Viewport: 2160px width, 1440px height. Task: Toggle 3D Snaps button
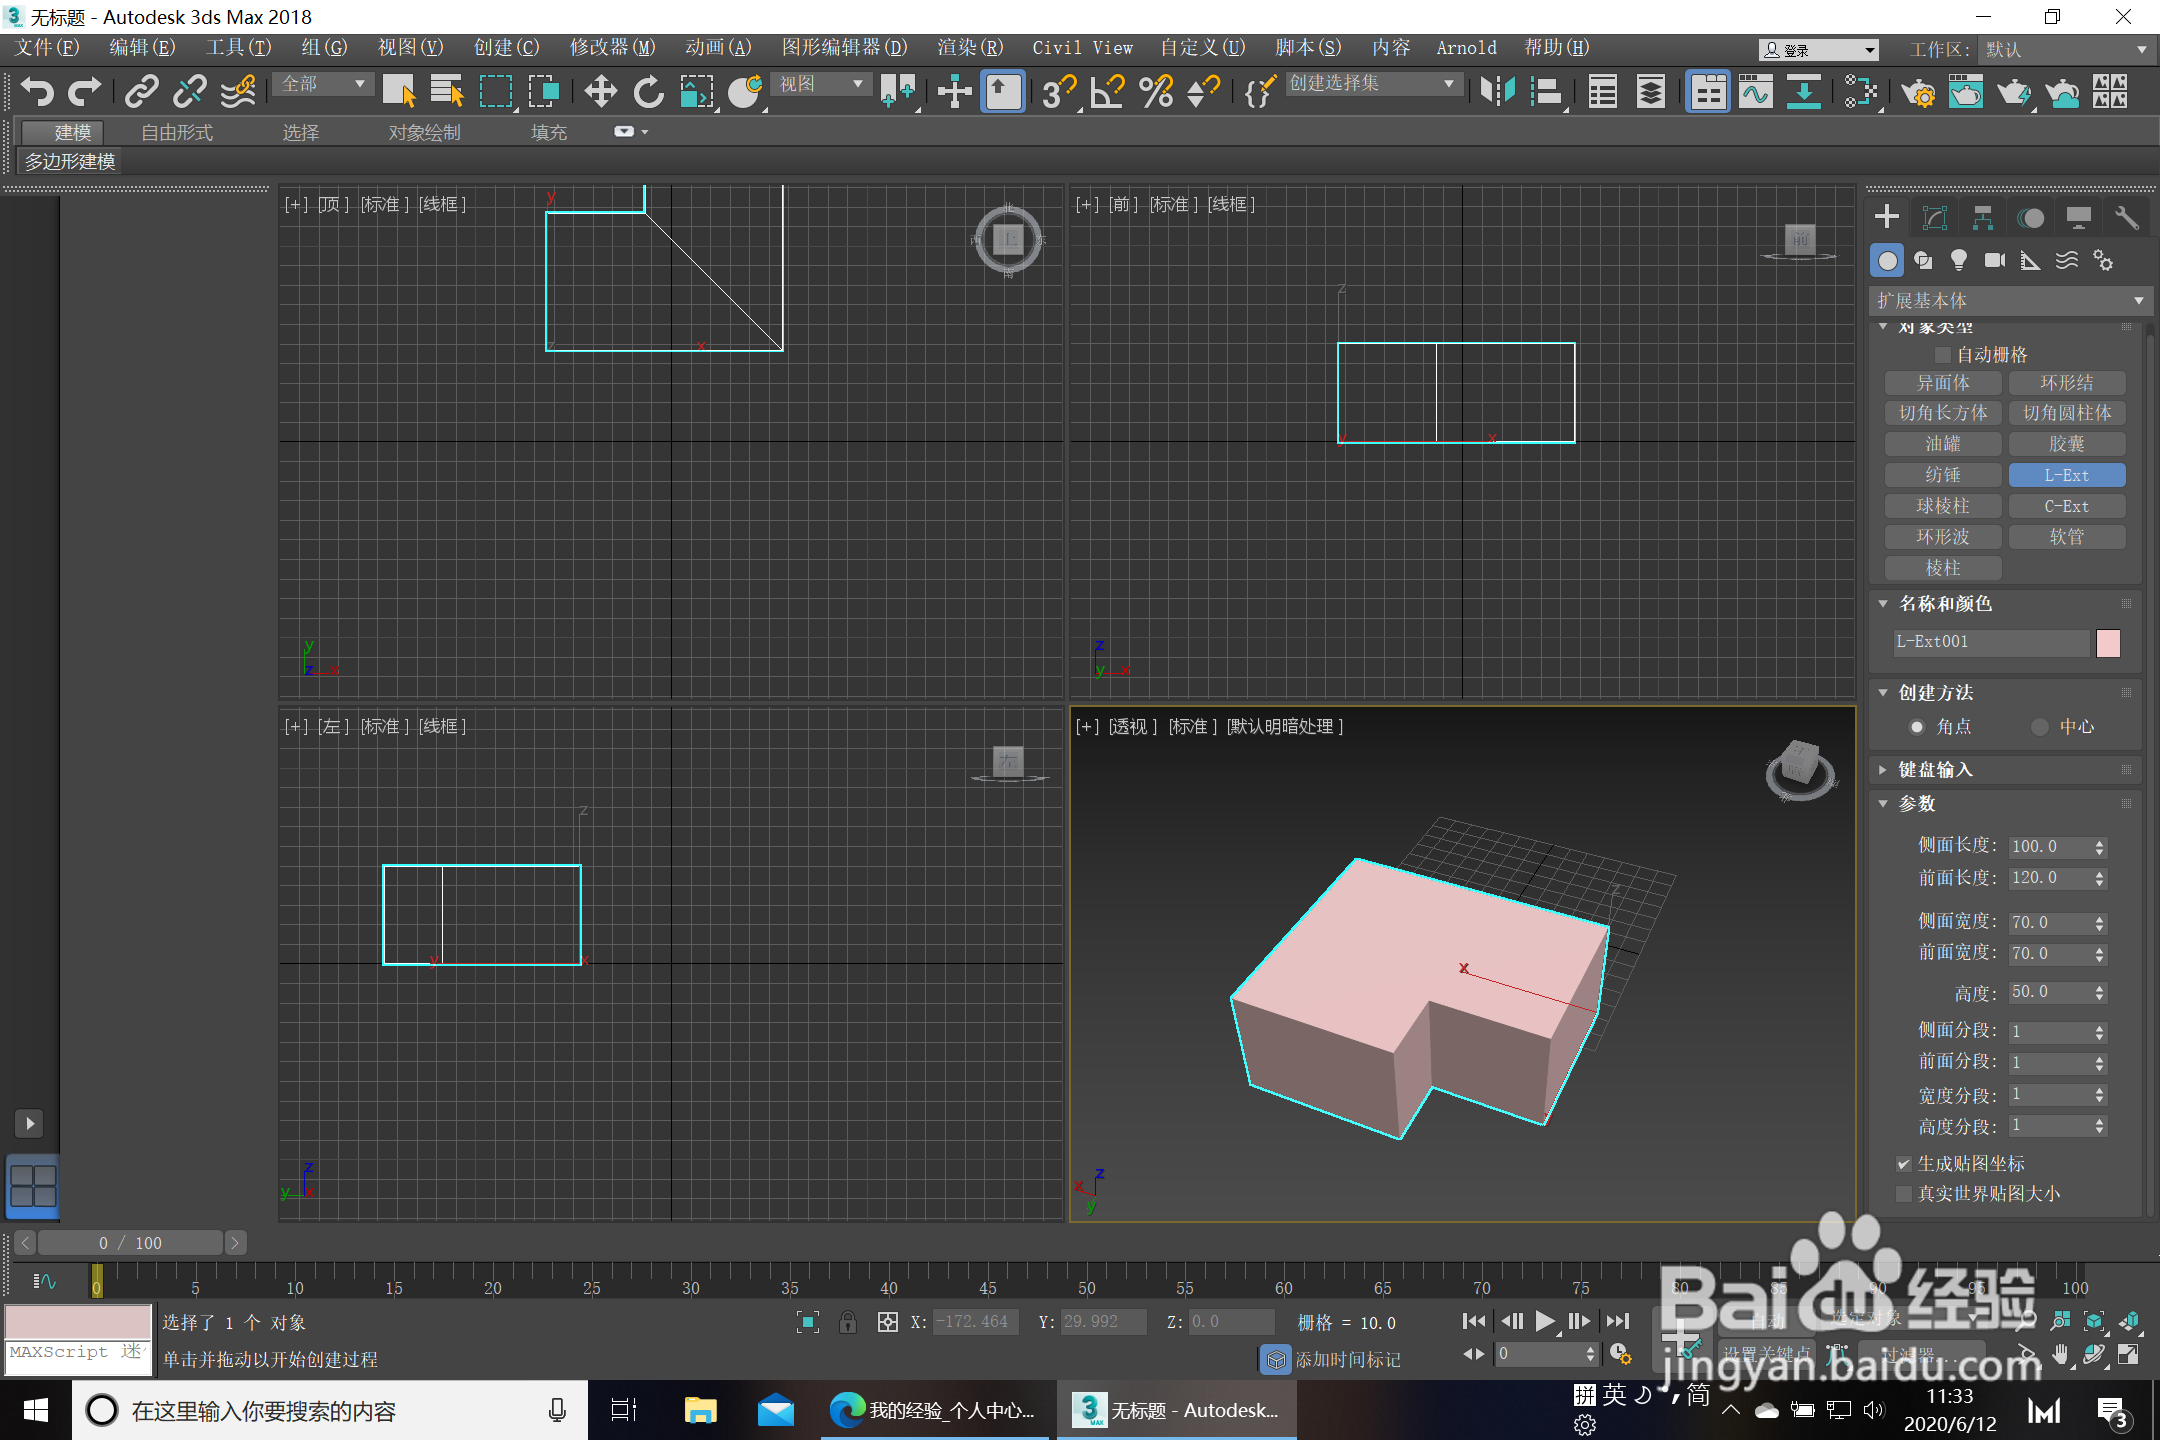pos(1058,91)
